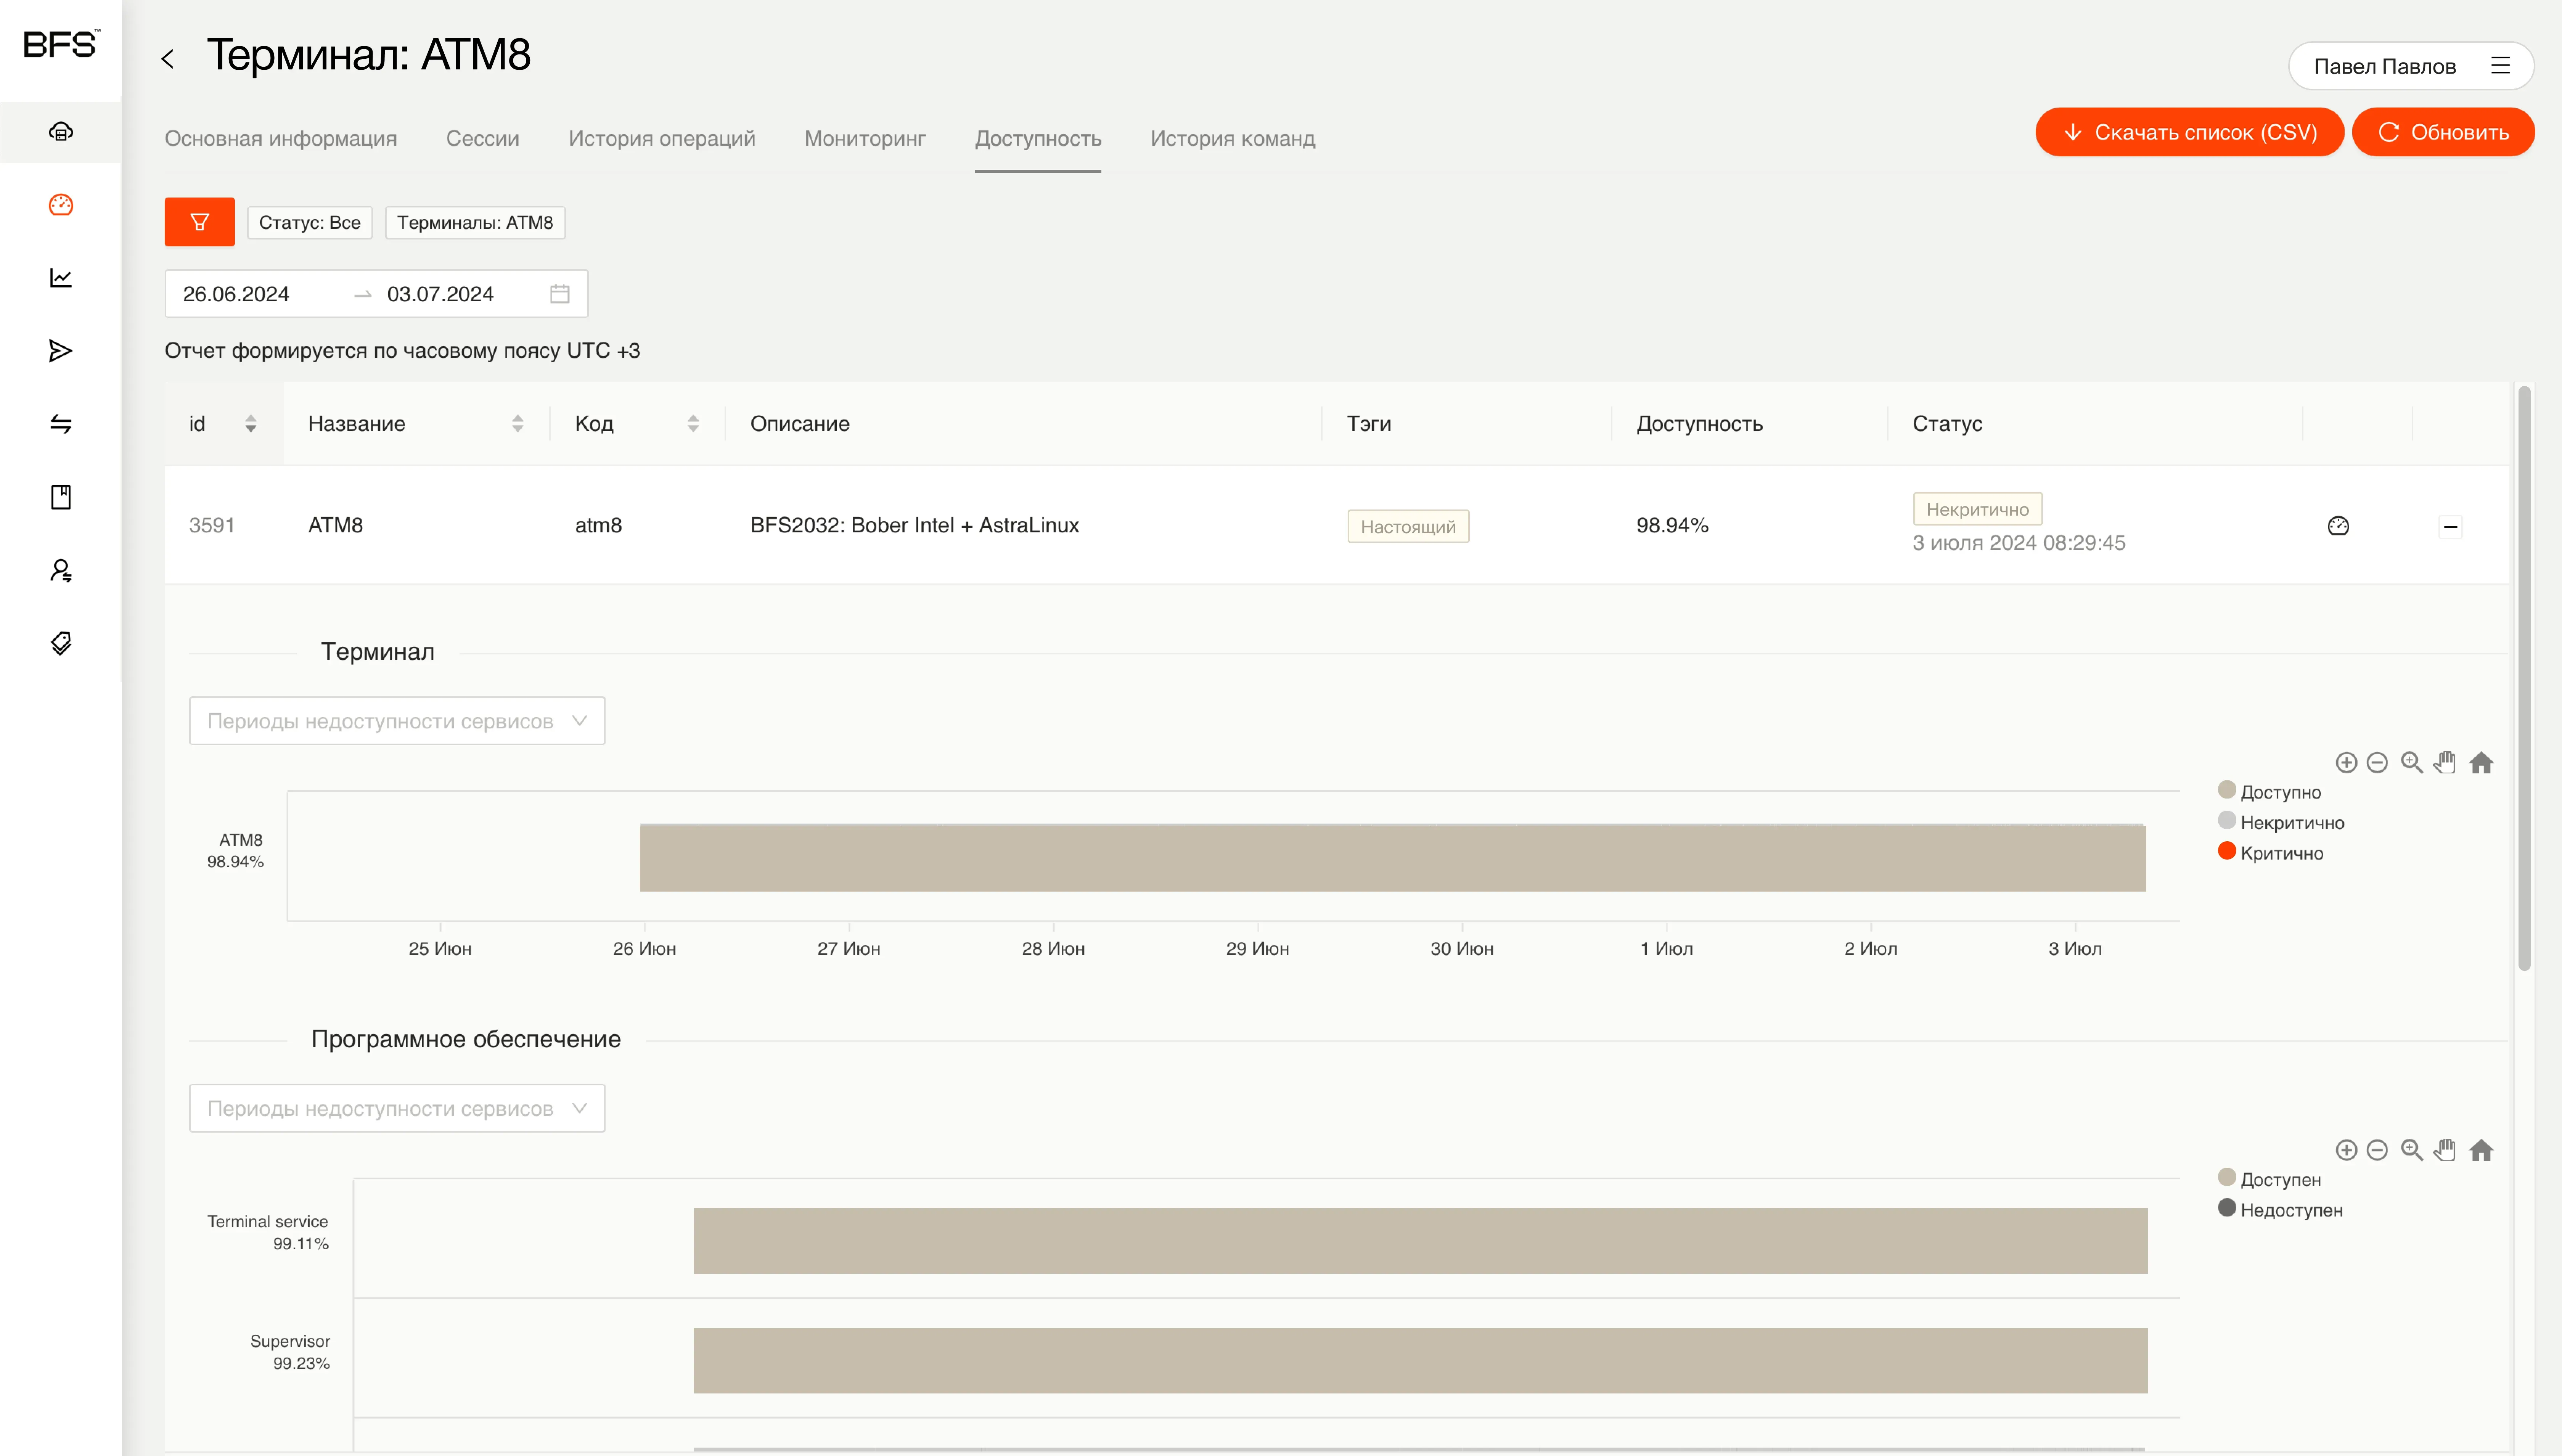The image size is (2562, 1456).
Task: Click the description BFS2032: Bober Intel + AstraLinux
Action: (914, 525)
